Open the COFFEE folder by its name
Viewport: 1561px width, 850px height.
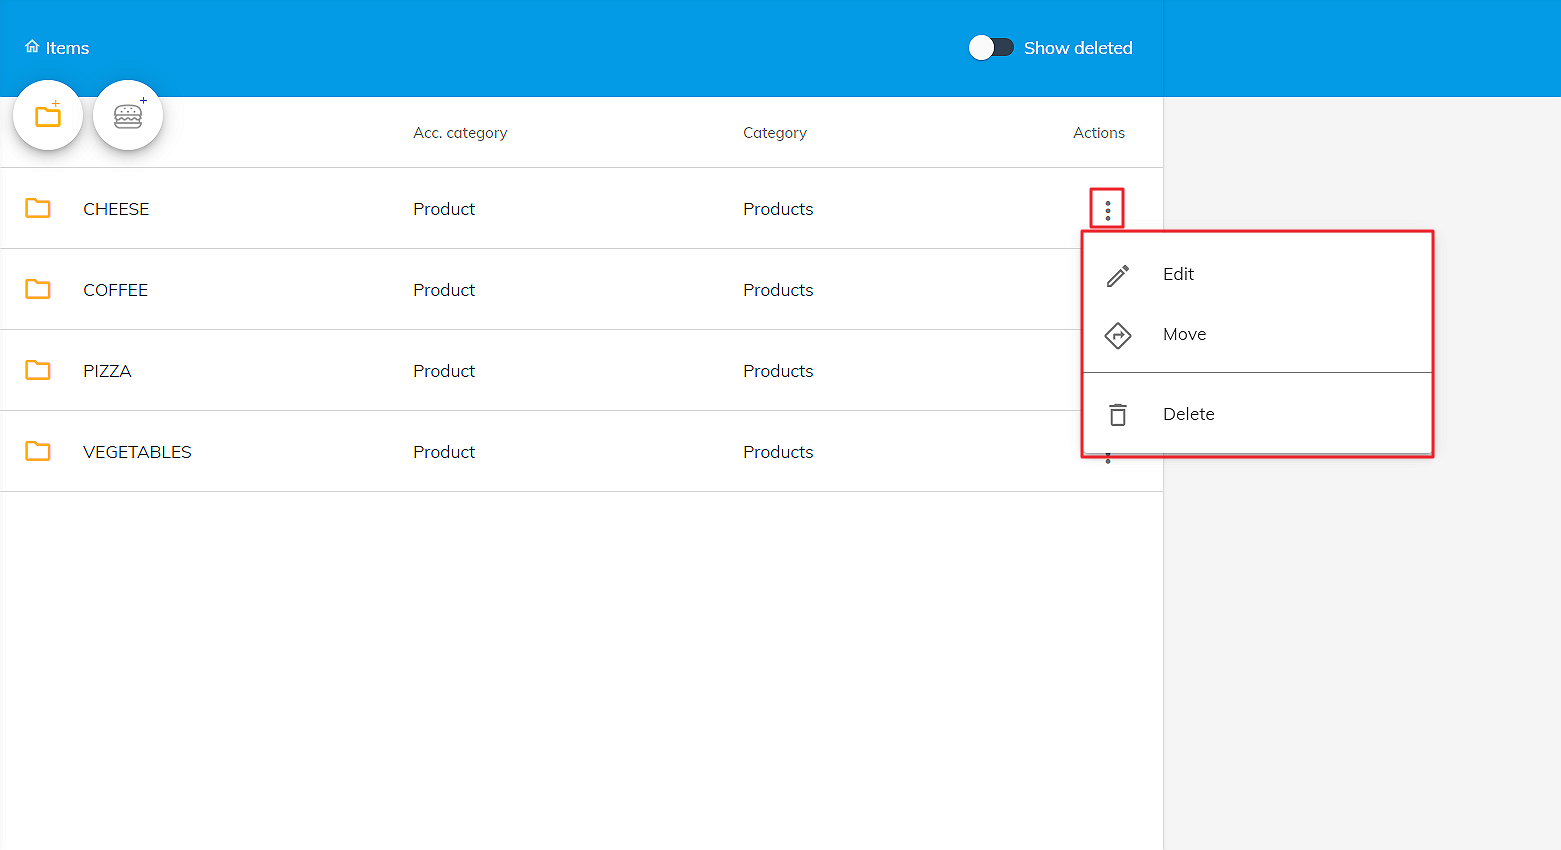click(115, 290)
